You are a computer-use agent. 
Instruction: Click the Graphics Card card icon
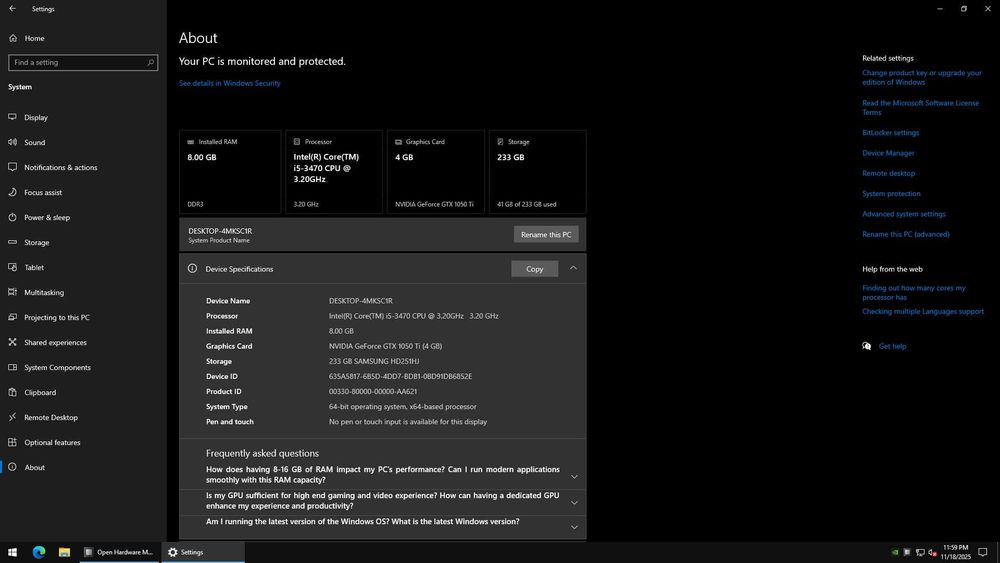399,142
